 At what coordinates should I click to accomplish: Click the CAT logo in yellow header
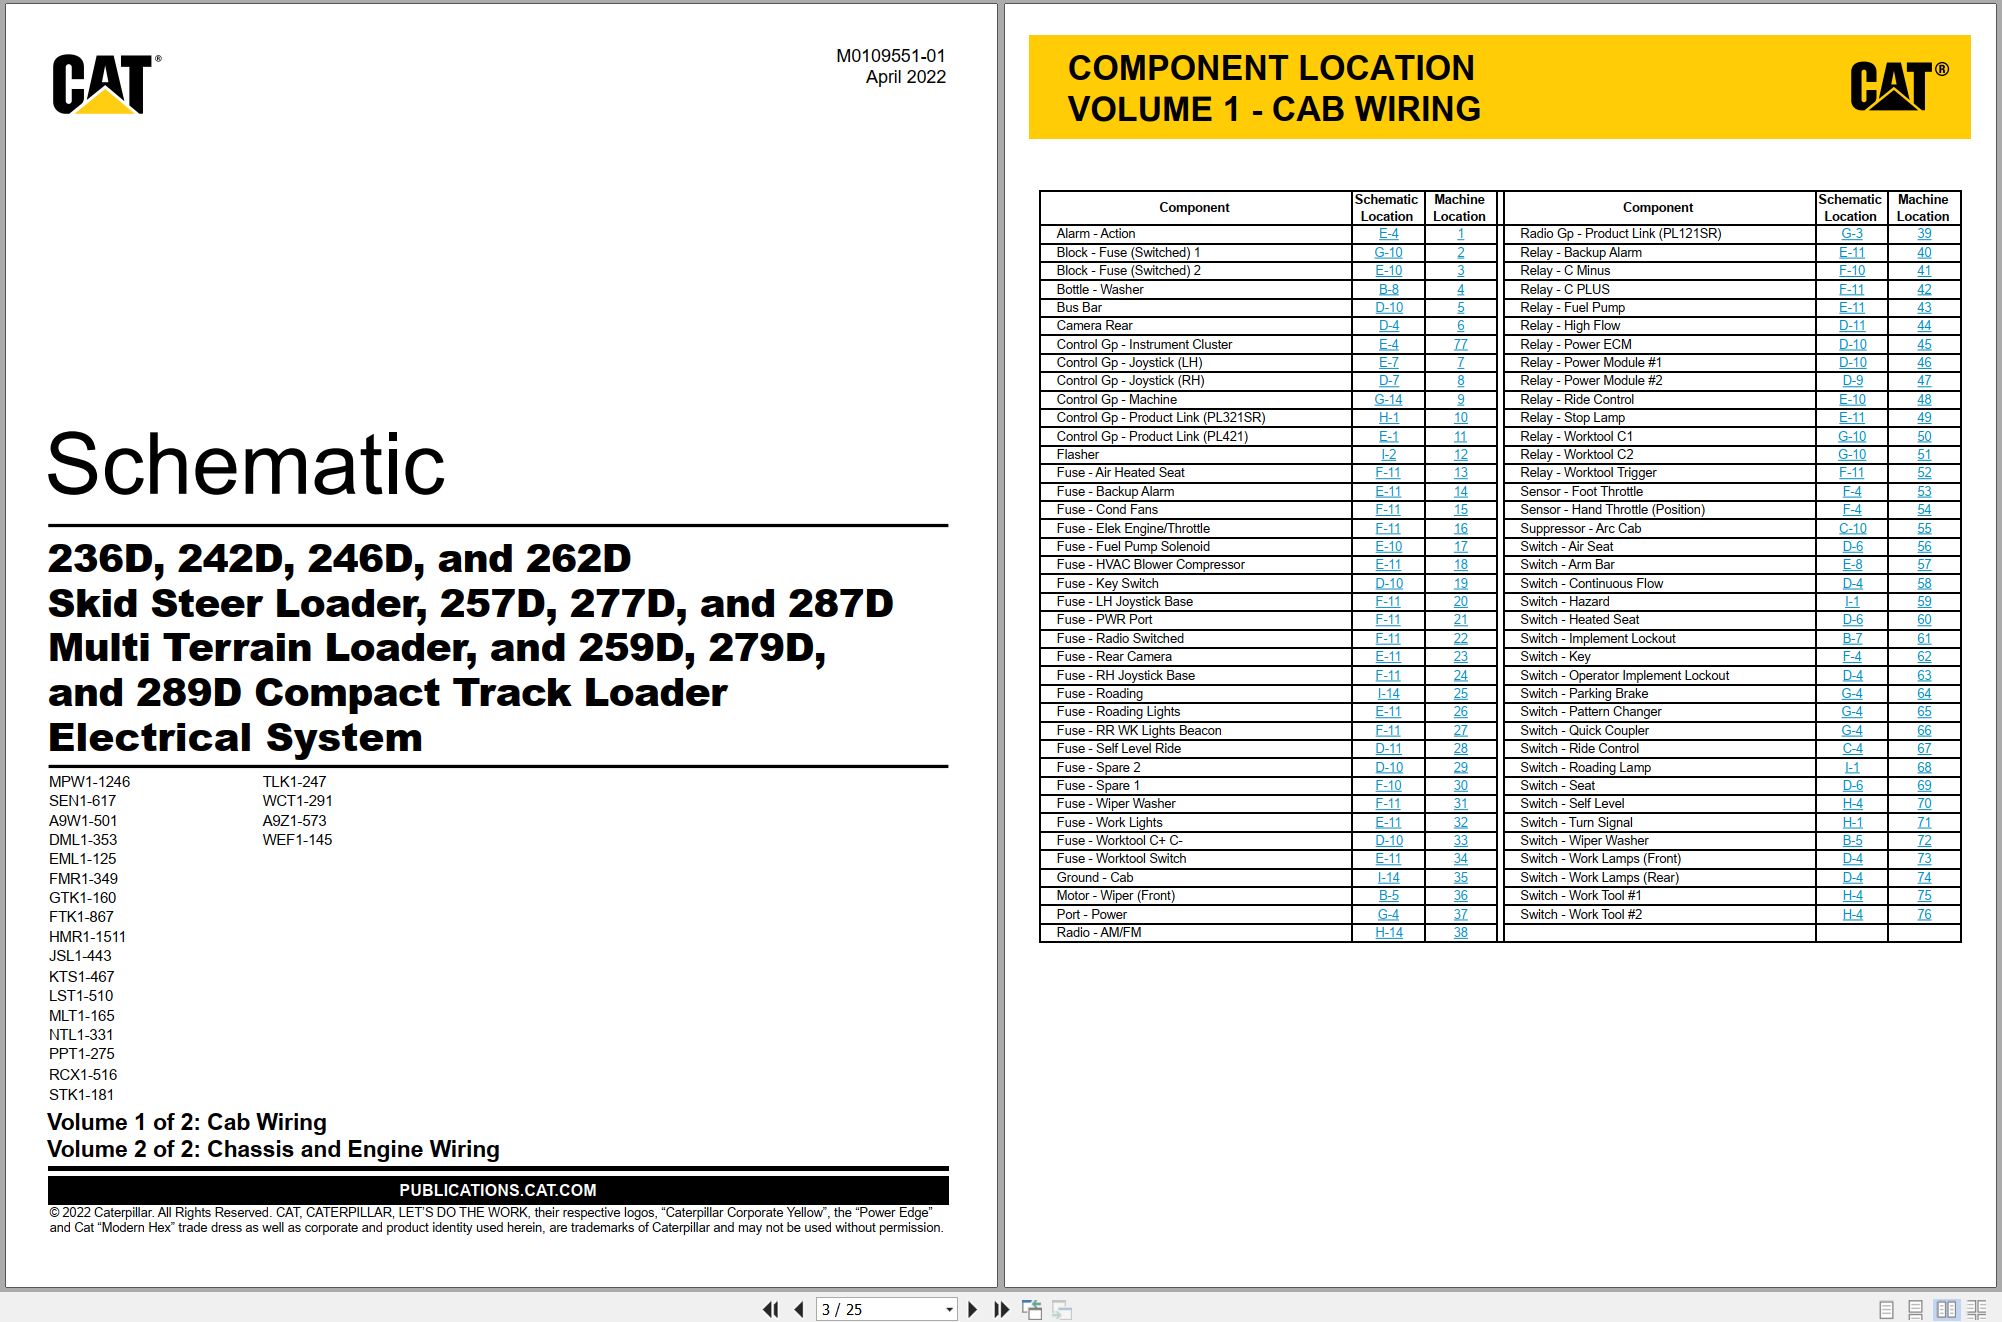click(1898, 86)
